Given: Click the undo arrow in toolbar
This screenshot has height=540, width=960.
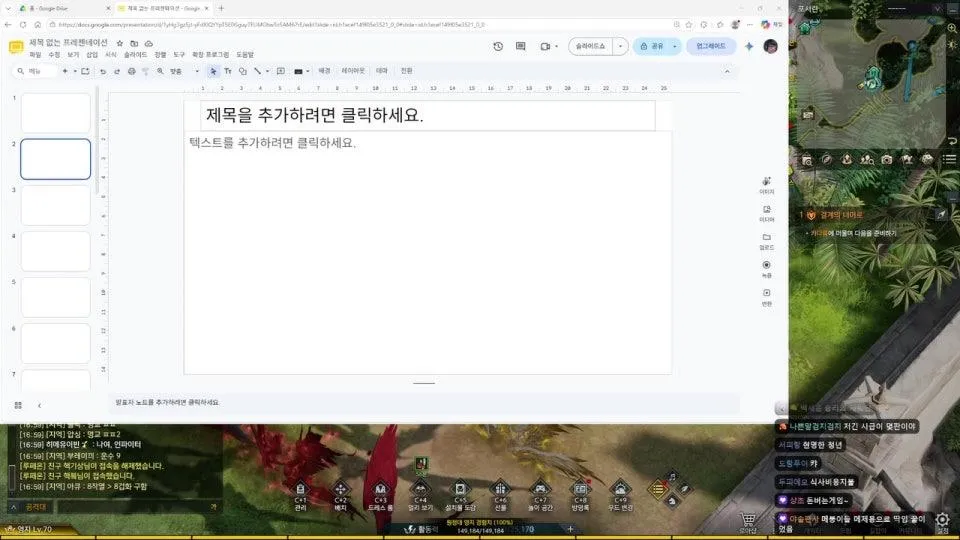Looking at the screenshot, I should click(103, 72).
